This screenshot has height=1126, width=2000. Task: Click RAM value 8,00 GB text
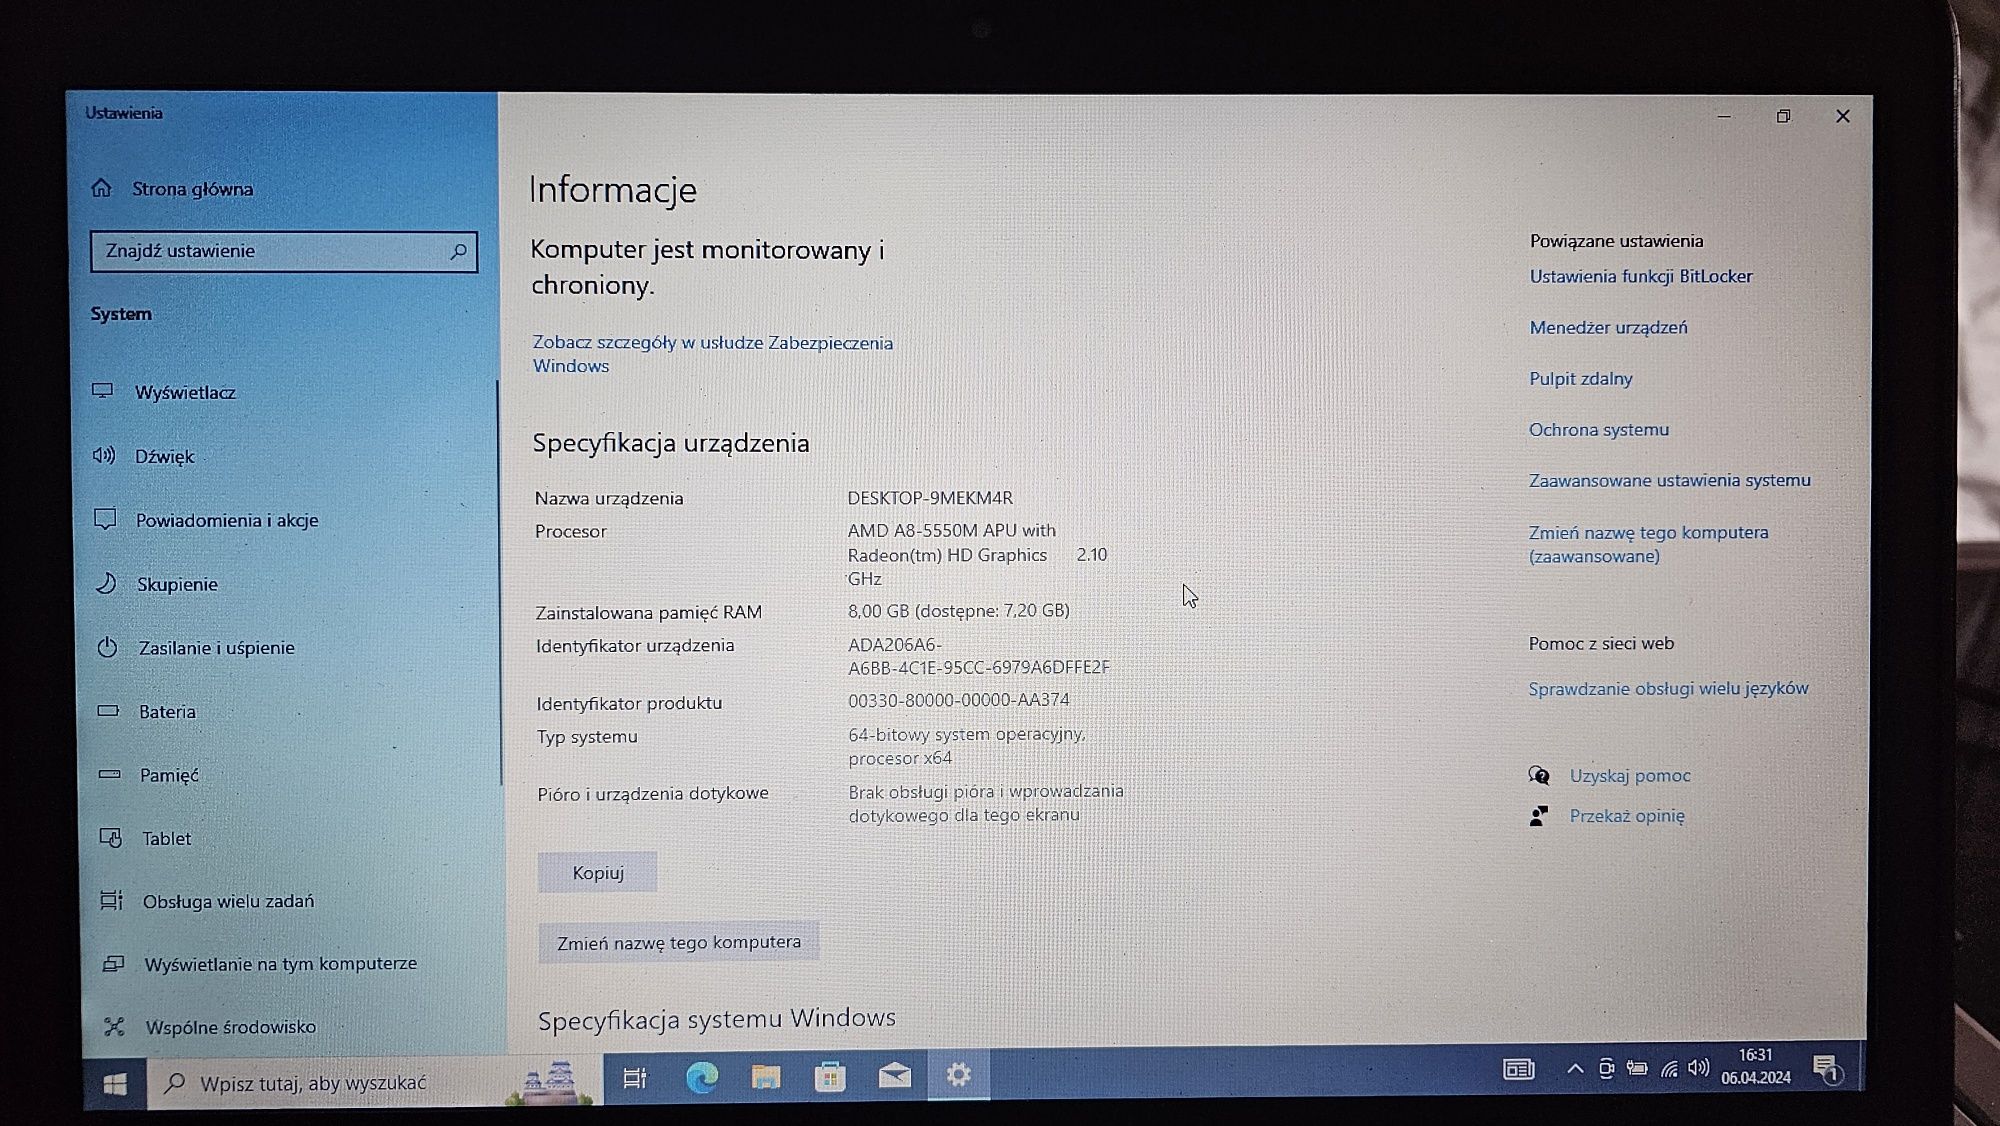coord(958,610)
